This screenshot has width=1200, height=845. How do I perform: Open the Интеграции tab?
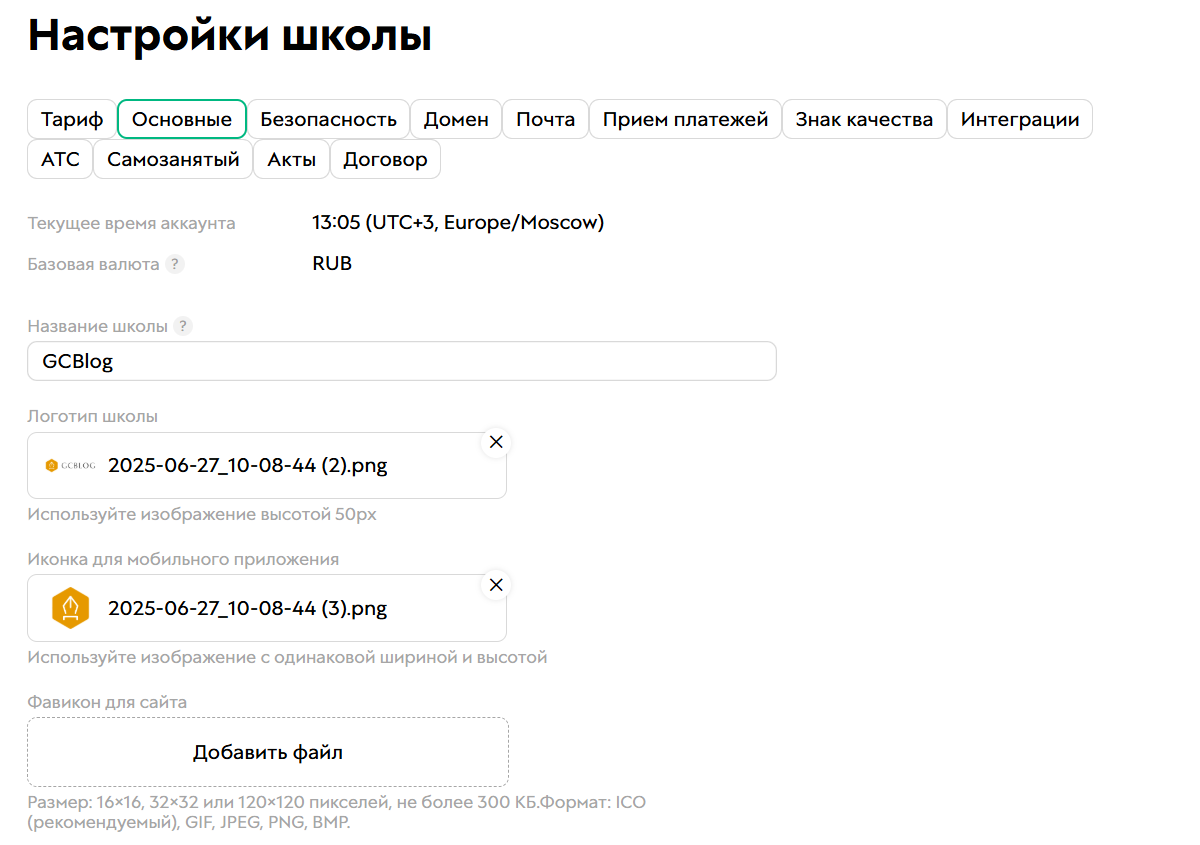pyautogui.click(x=1020, y=119)
